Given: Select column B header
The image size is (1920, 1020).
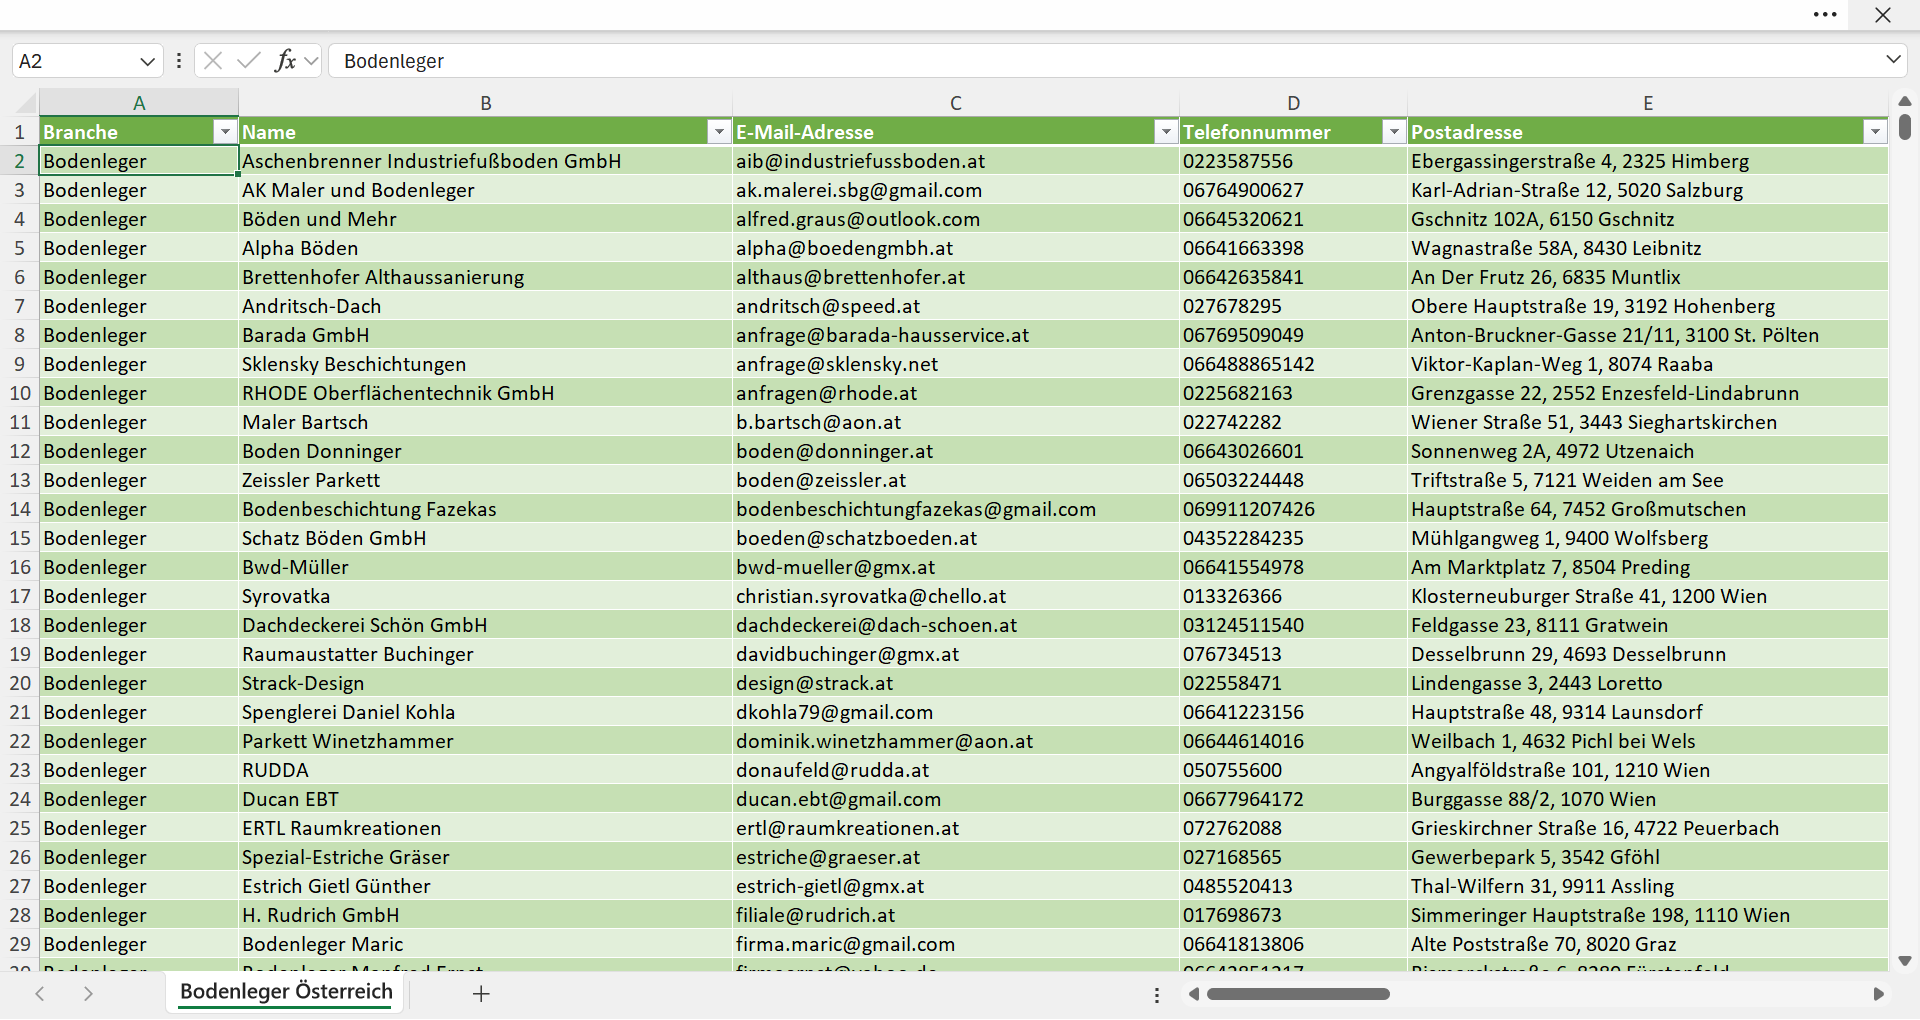Looking at the screenshot, I should point(486,102).
